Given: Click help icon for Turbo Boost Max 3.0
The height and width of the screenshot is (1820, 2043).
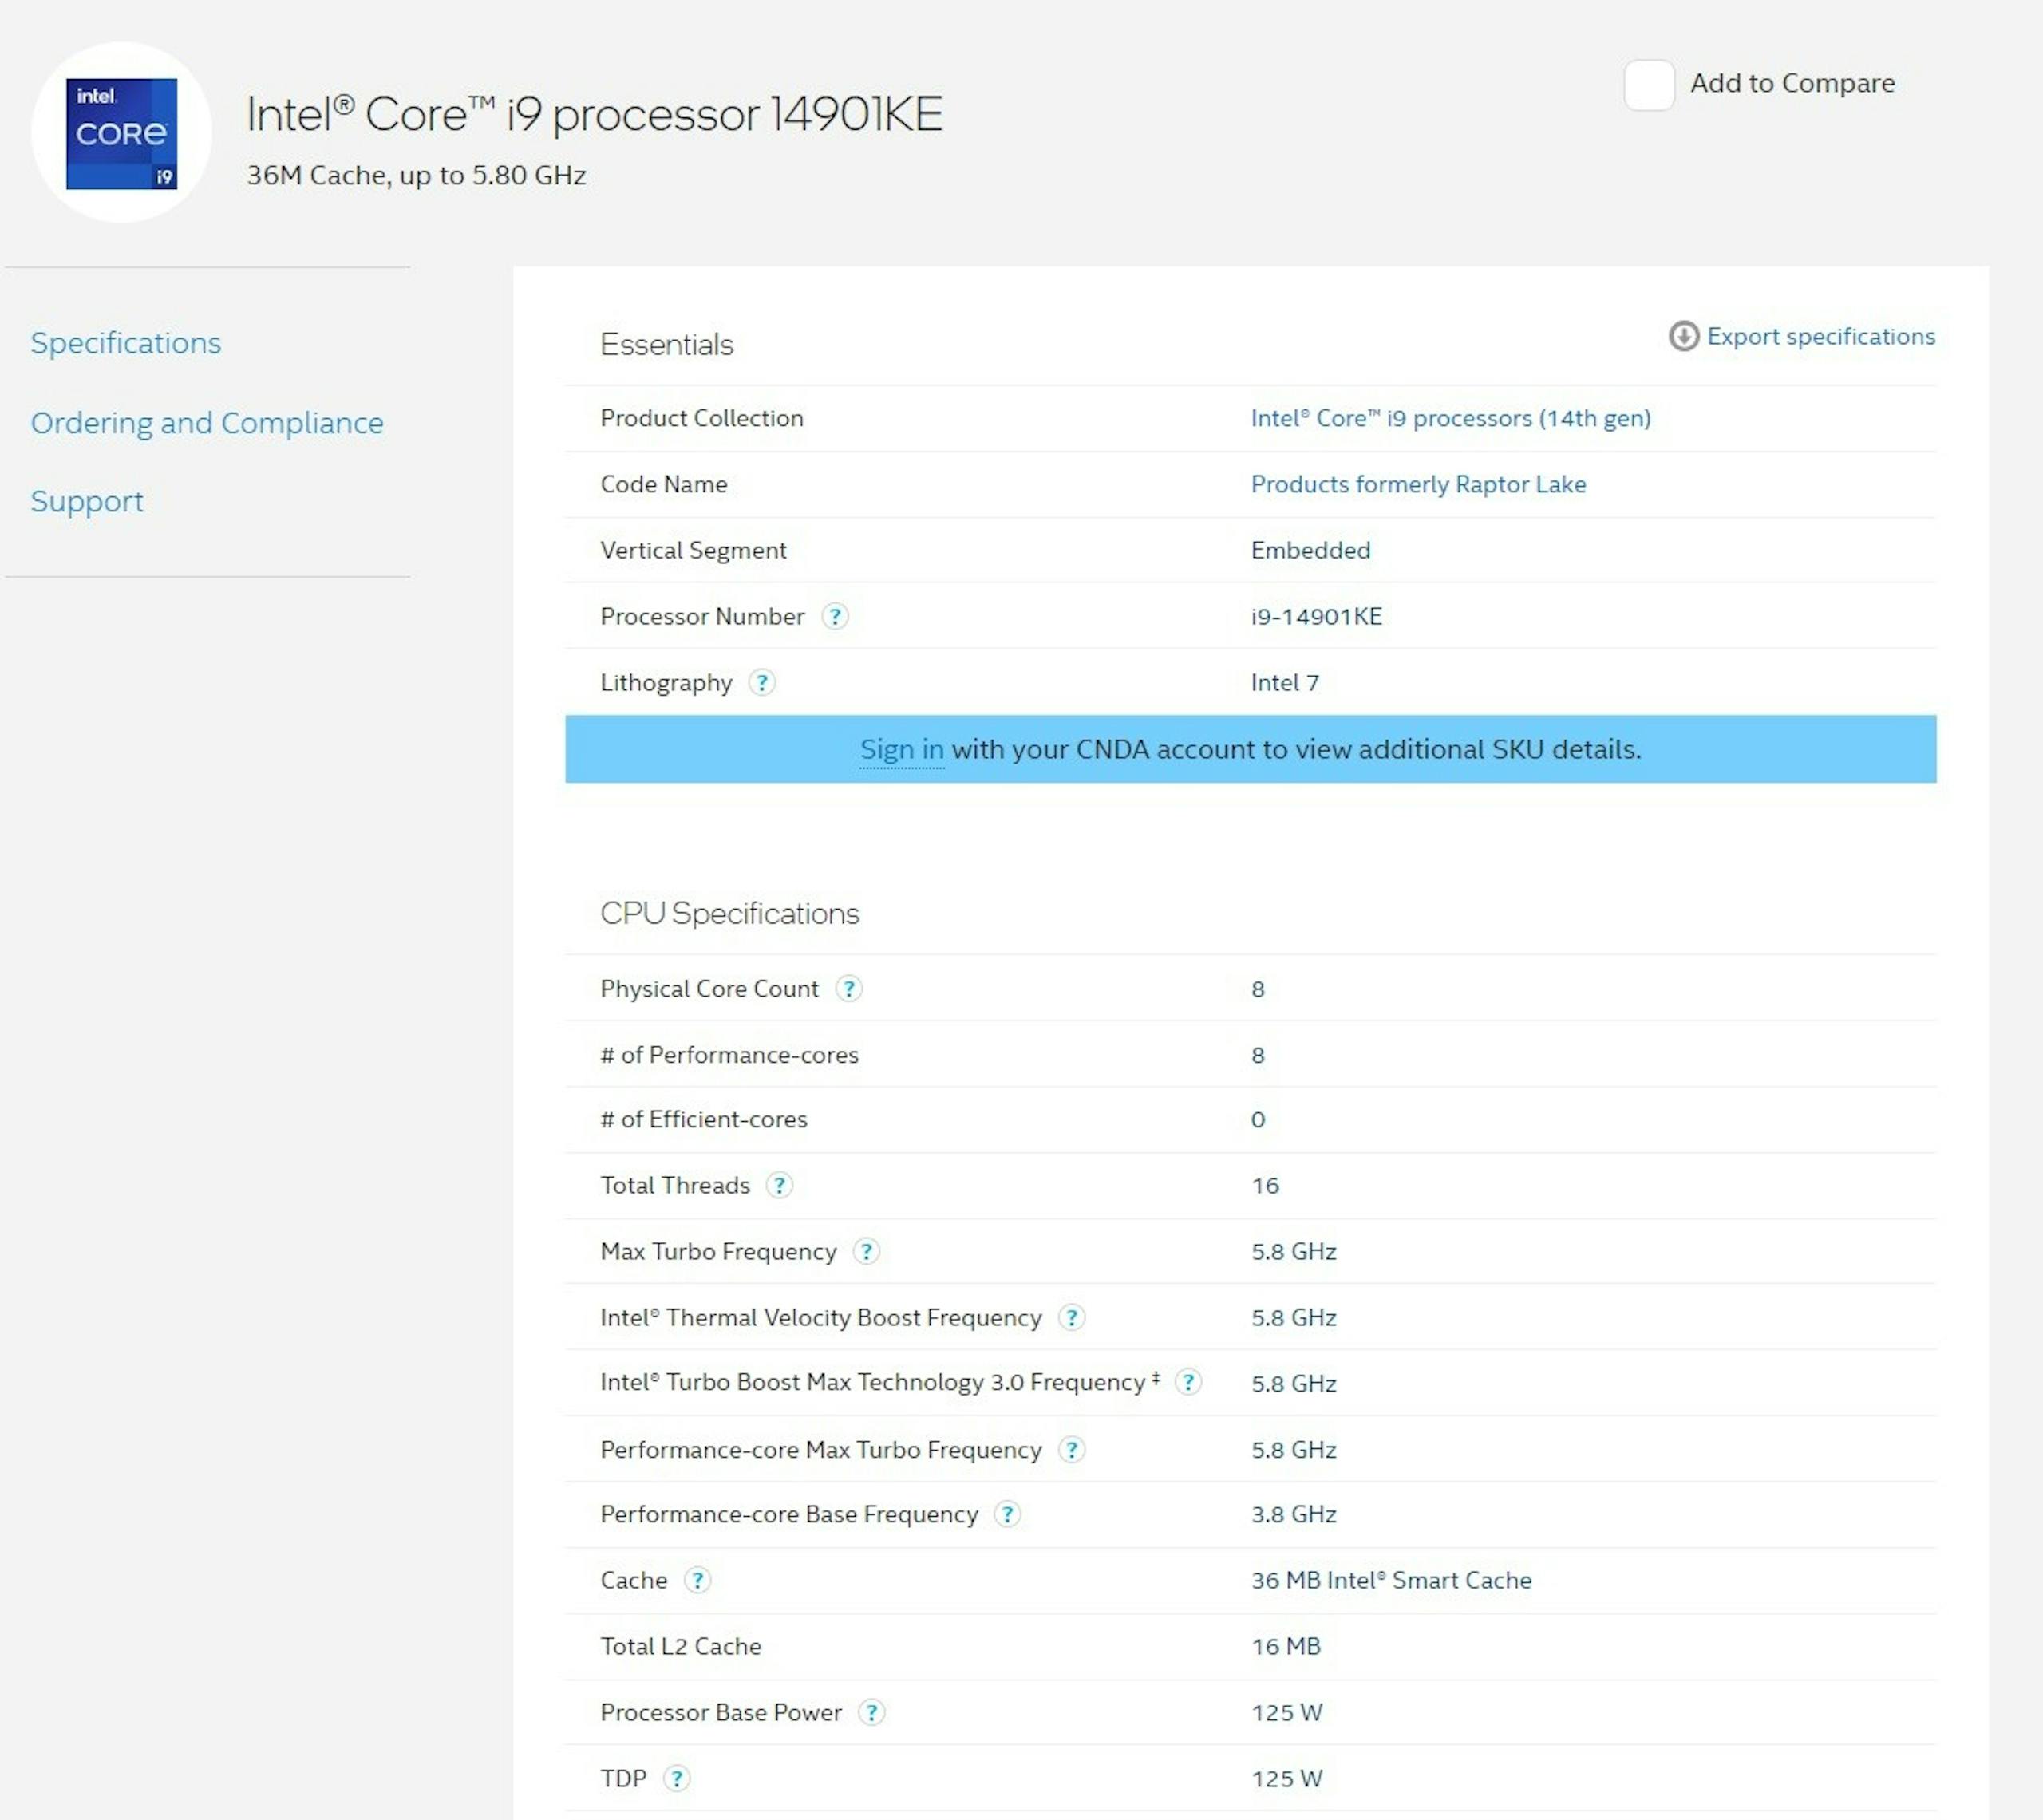Looking at the screenshot, I should pyautogui.click(x=1188, y=1382).
